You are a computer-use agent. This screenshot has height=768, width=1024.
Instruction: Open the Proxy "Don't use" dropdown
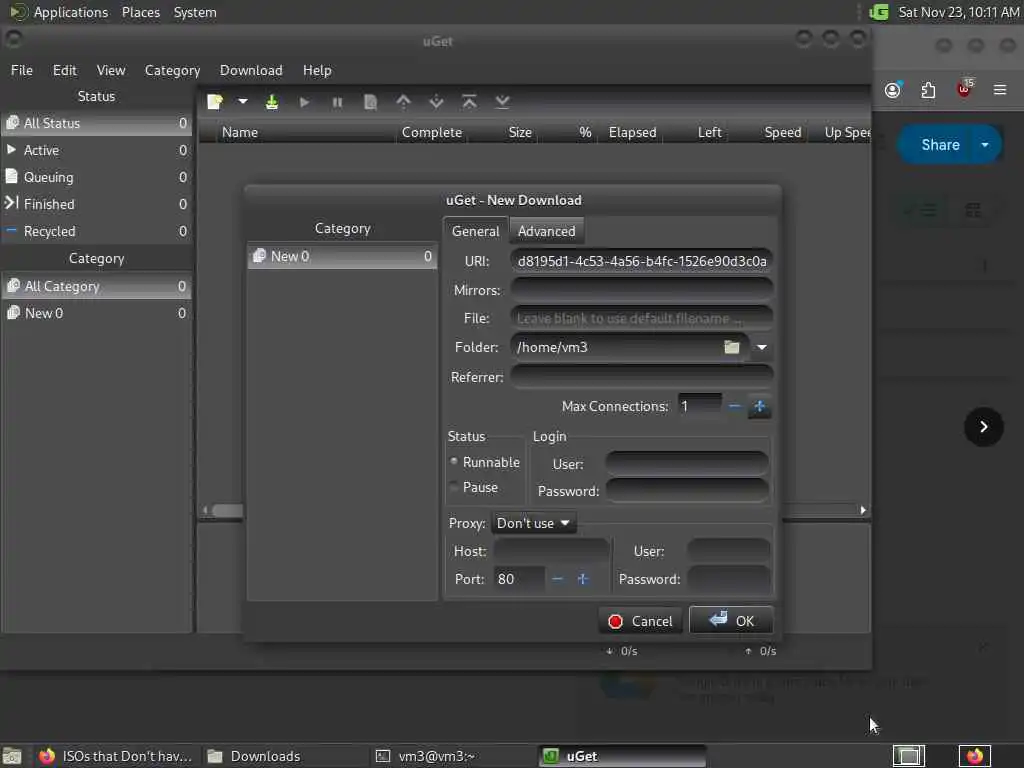(x=534, y=523)
